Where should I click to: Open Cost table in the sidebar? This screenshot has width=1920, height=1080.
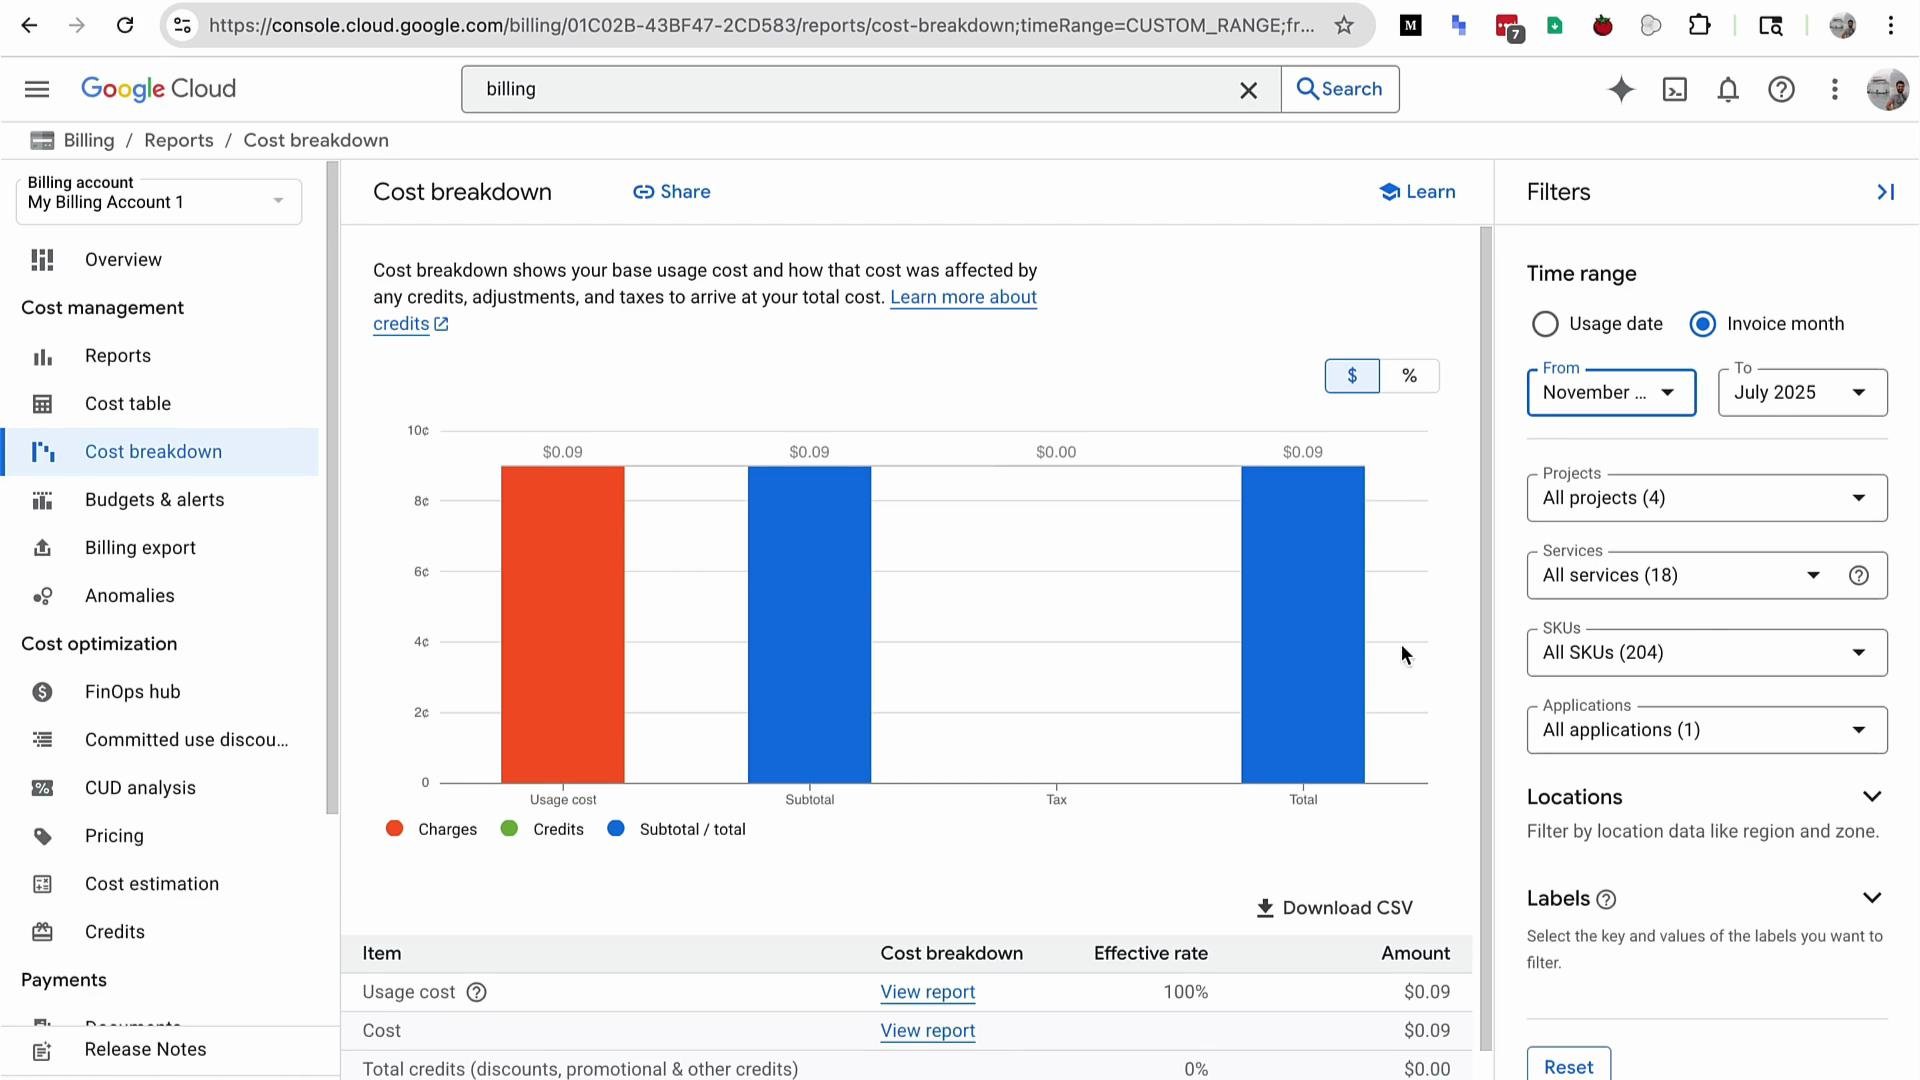(160, 404)
